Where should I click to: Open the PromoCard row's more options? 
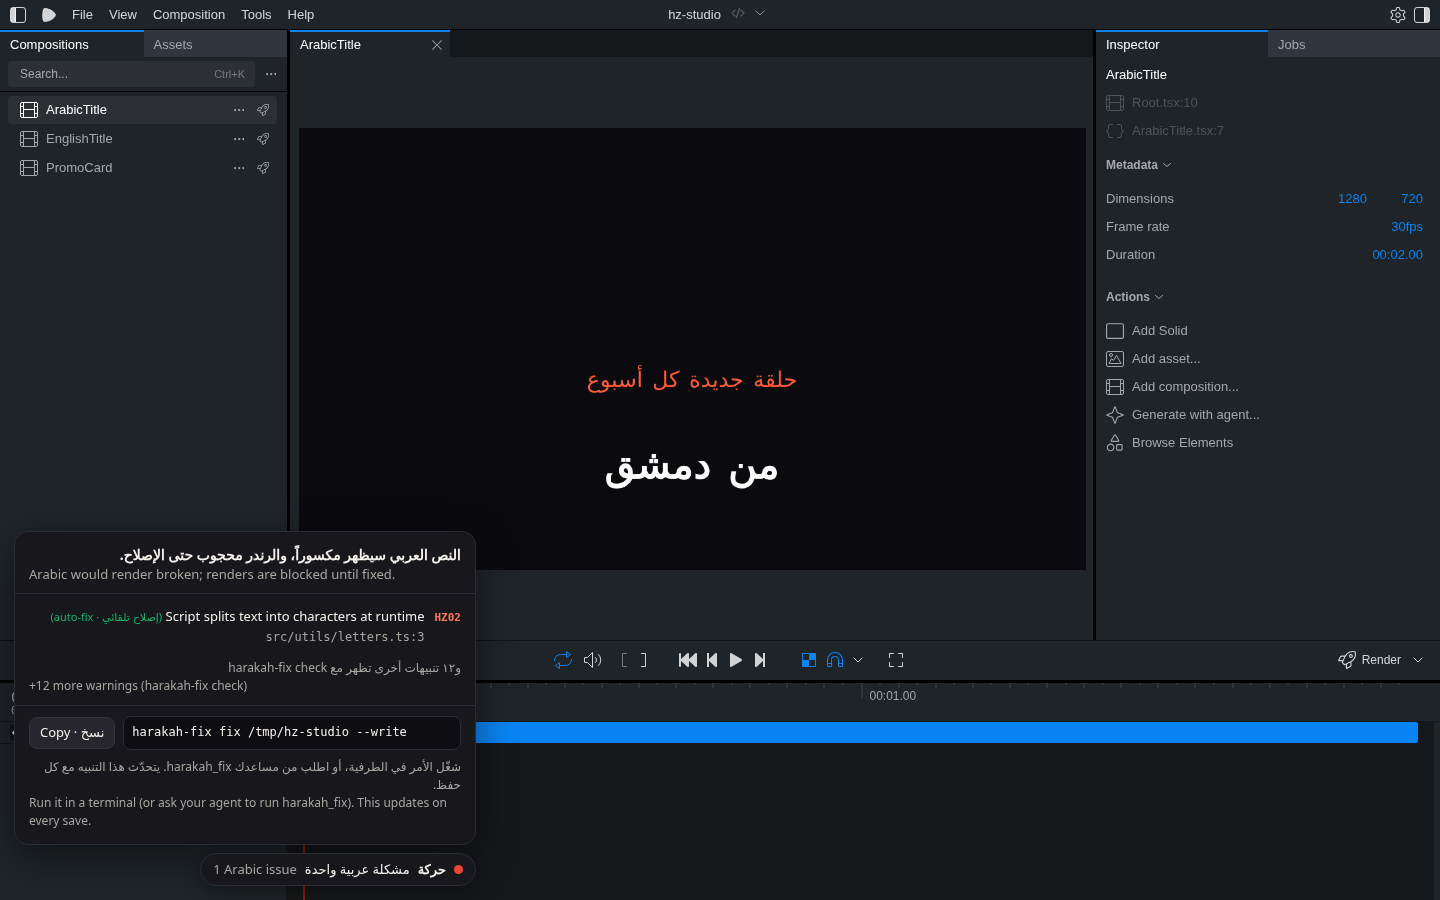point(239,168)
